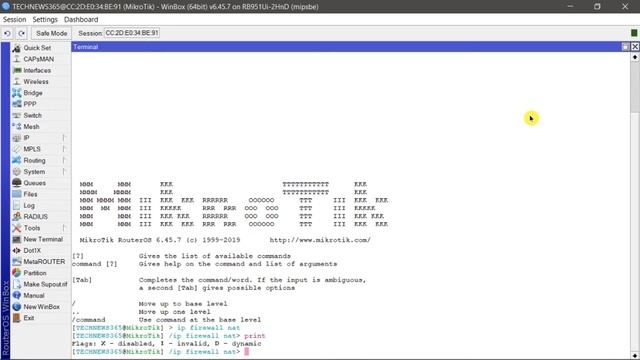This screenshot has width=640, height=360.
Task: Click the System icon in the sidebar
Action: [17, 172]
